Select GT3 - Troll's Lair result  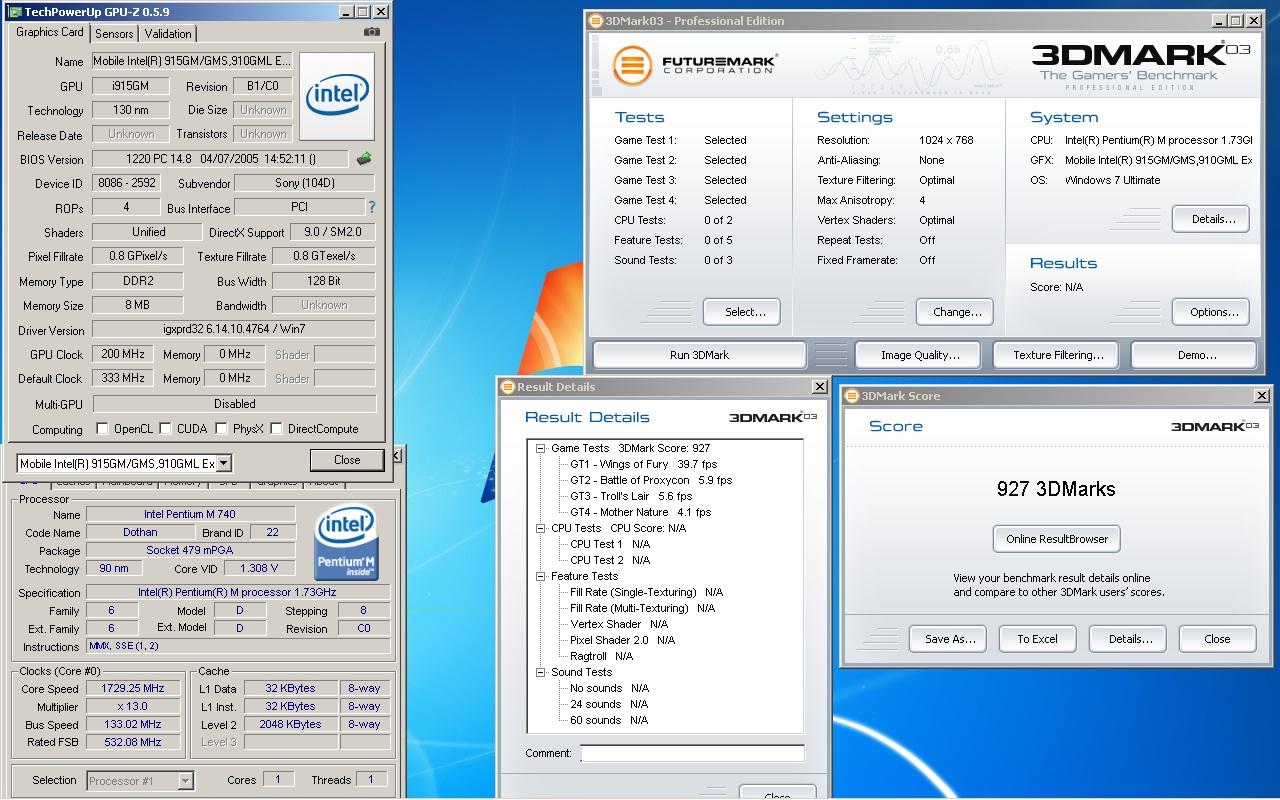pyautogui.click(x=631, y=497)
